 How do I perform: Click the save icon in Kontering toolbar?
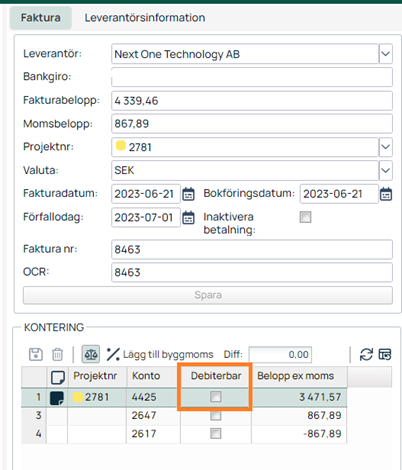coord(36,354)
